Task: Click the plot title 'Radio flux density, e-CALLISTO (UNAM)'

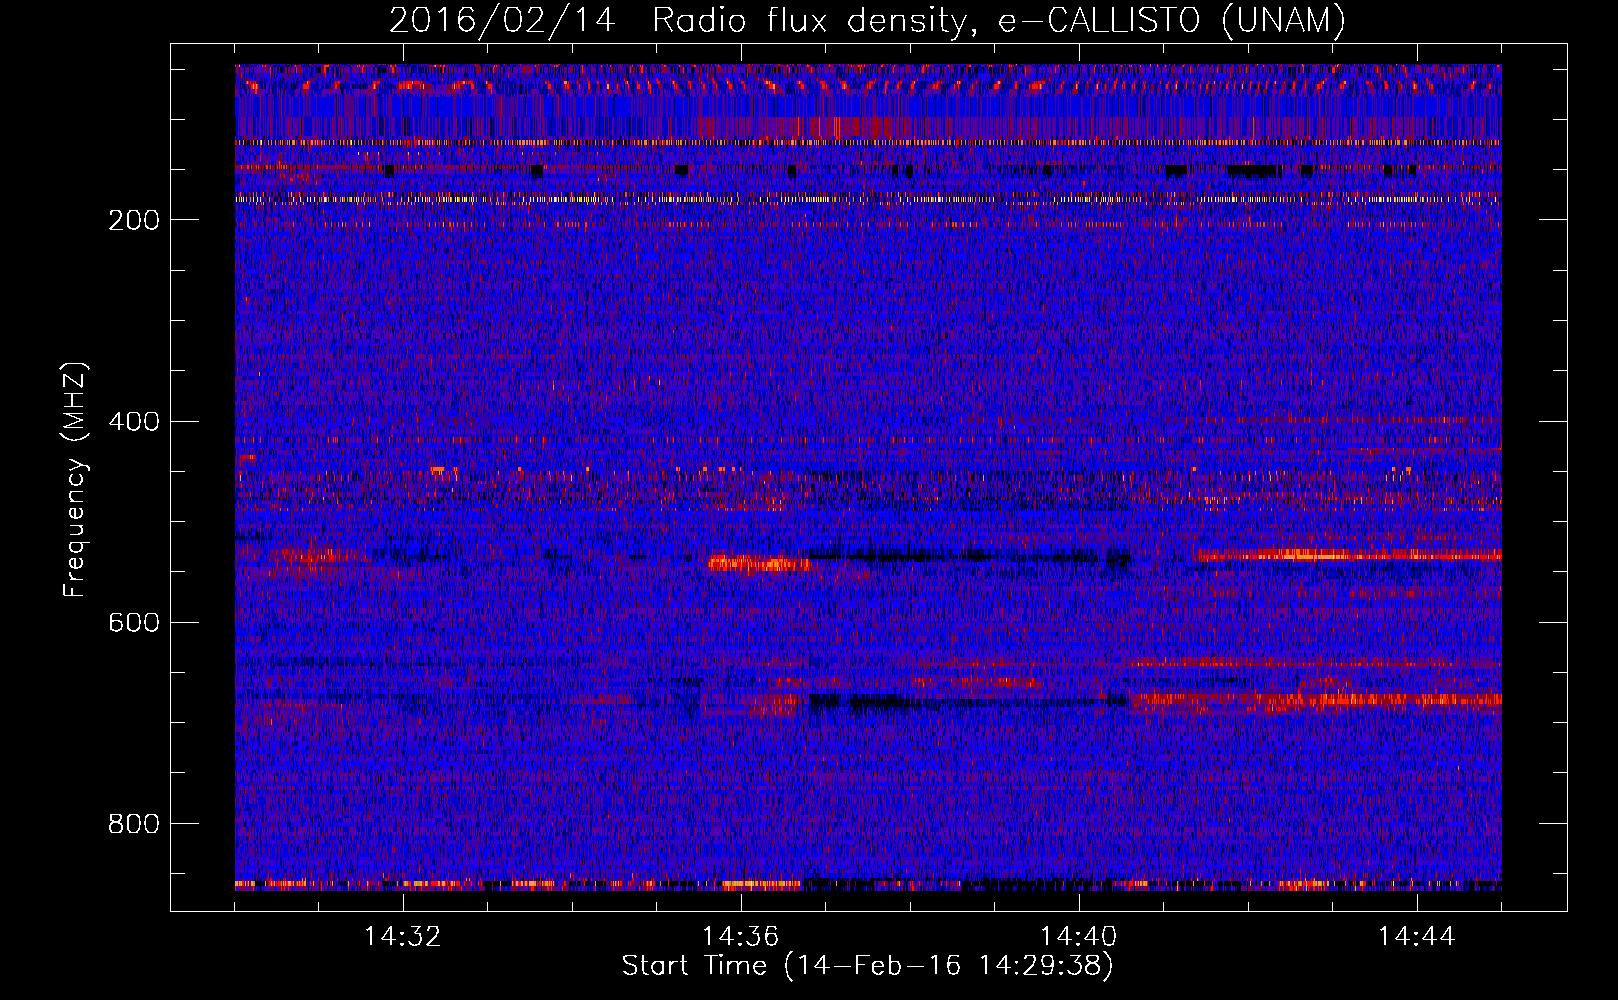Action: (x=999, y=20)
